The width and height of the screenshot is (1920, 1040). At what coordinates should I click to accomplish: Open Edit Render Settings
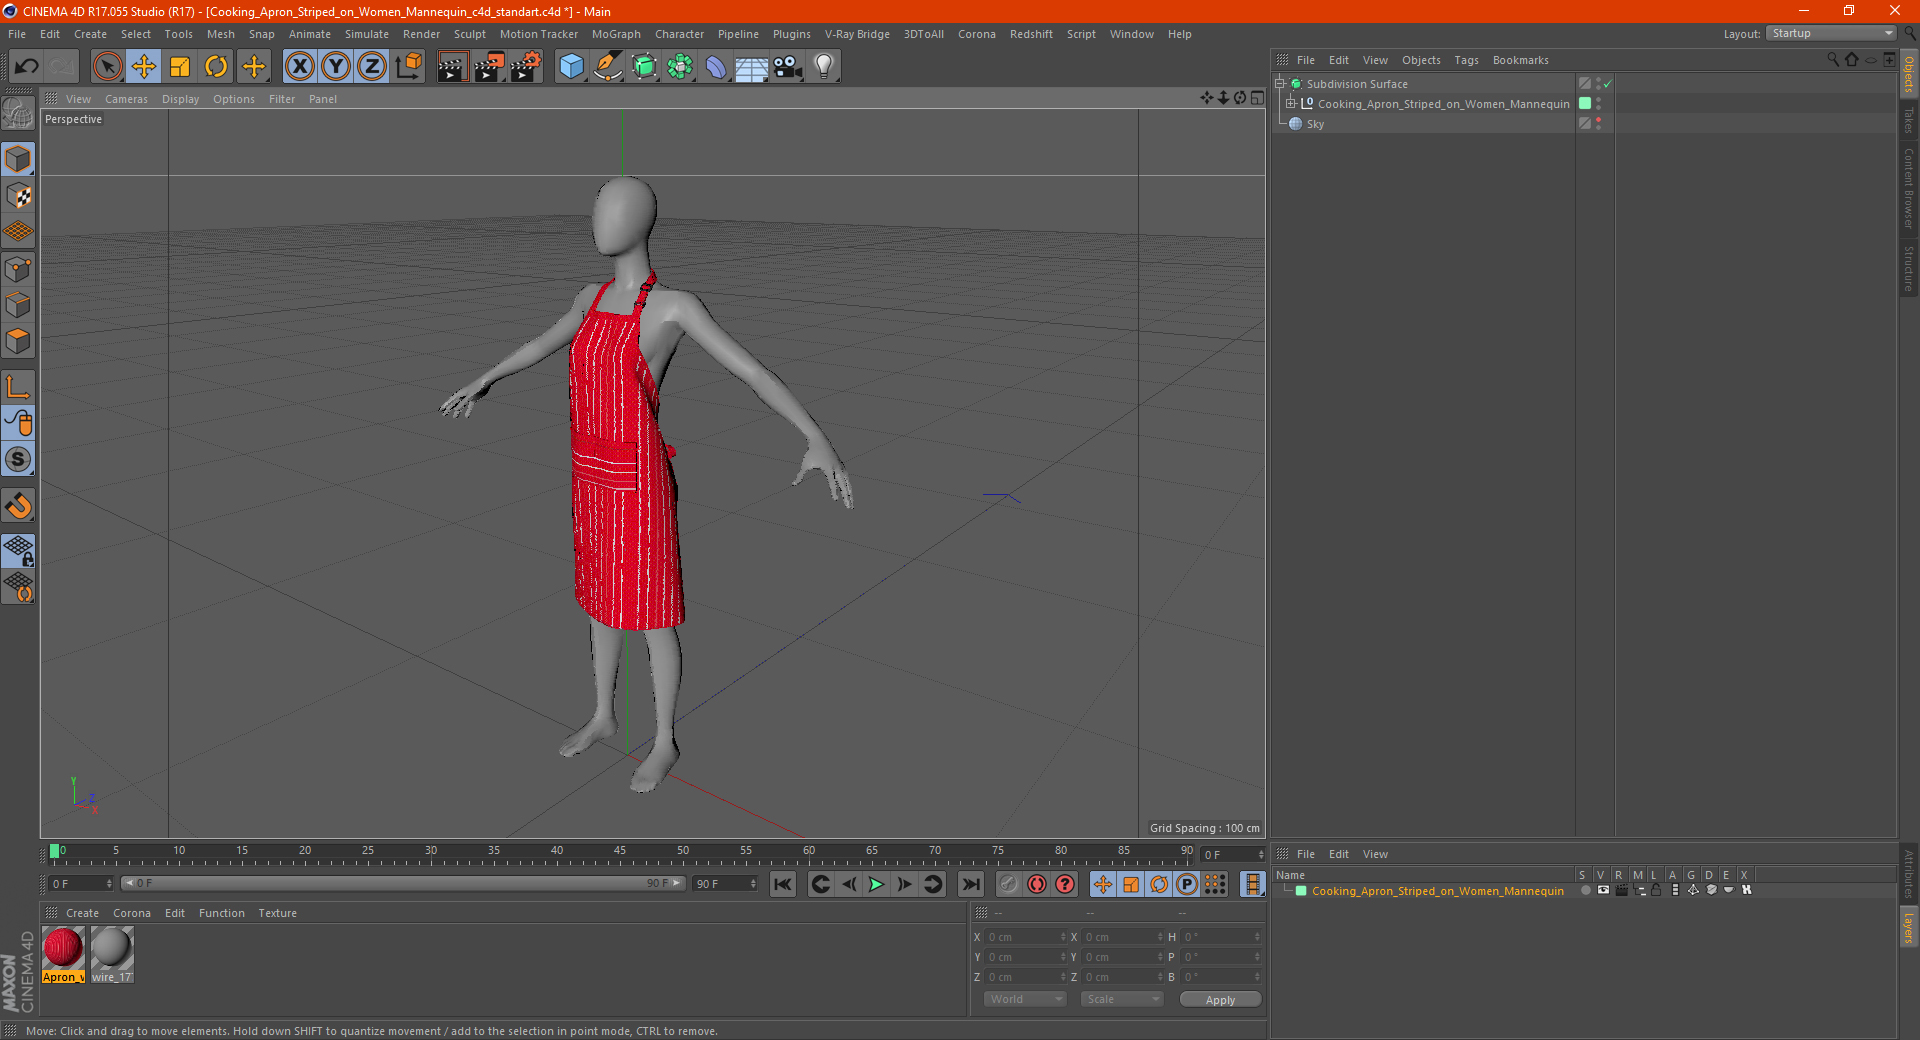coord(526,67)
